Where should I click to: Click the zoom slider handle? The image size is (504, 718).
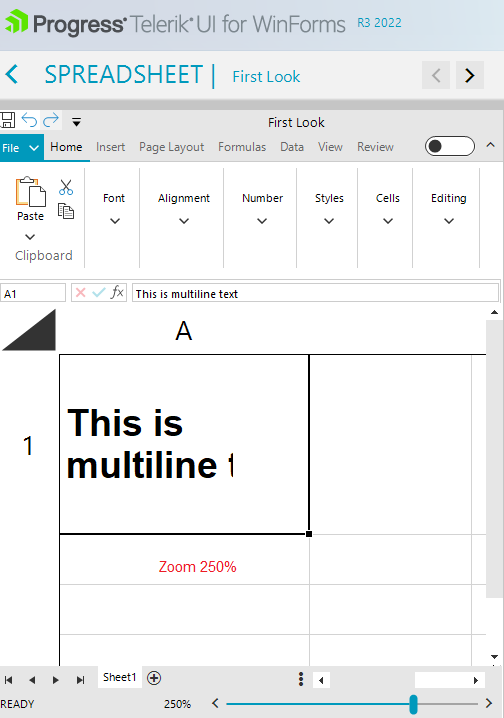coord(413,704)
